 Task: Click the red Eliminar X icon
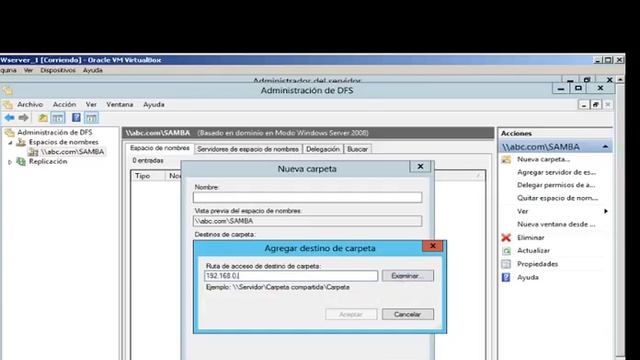(x=506, y=238)
